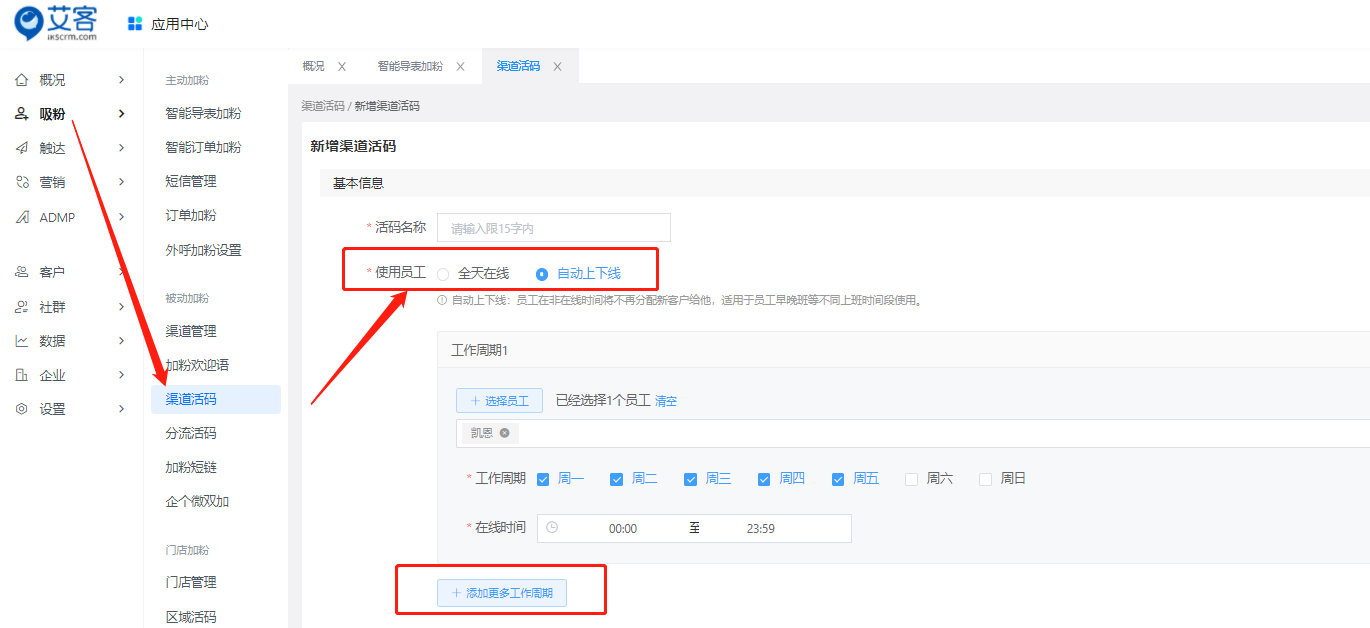Image resolution: width=1370 pixels, height=628 pixels.
Task: Click the 应用中心 grid icon
Action: 135,24
